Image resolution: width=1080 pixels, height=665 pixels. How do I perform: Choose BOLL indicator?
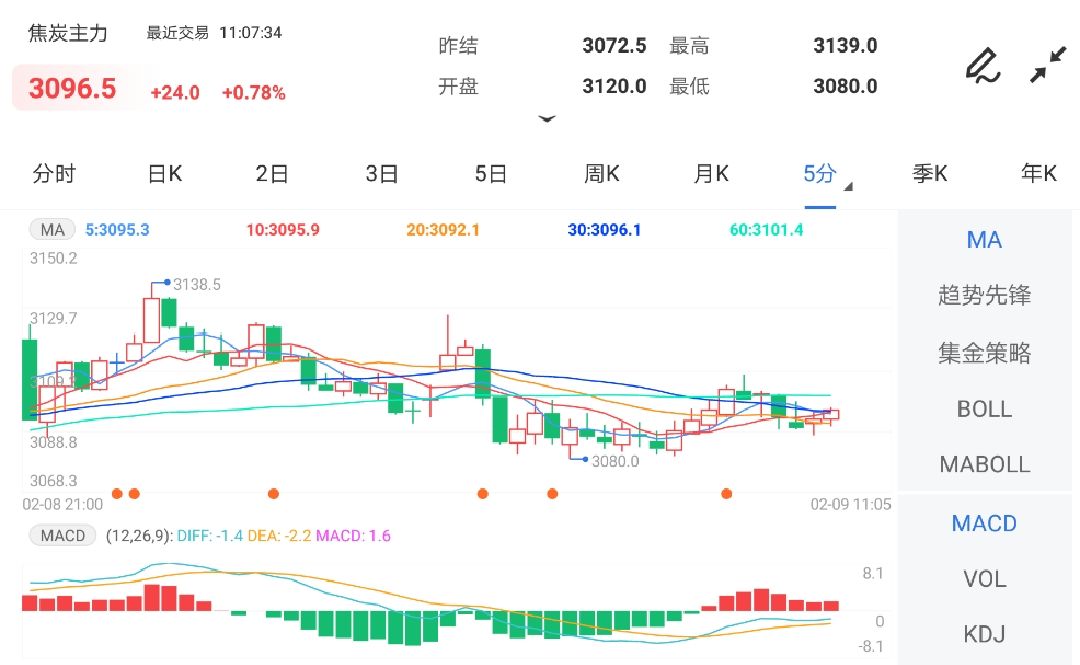coord(984,409)
